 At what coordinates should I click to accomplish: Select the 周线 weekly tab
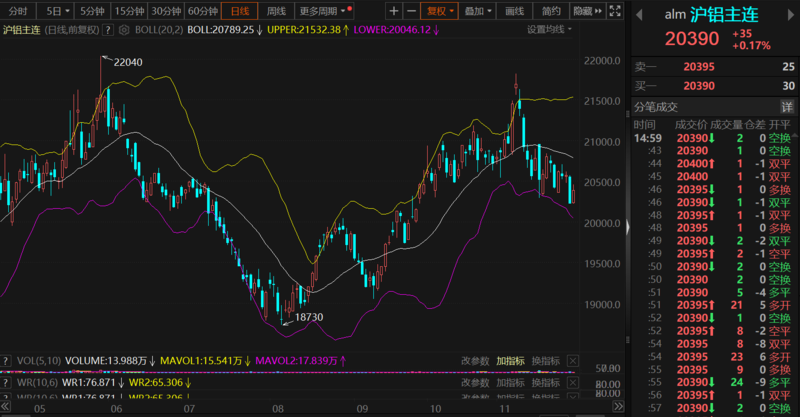pyautogui.click(x=276, y=11)
